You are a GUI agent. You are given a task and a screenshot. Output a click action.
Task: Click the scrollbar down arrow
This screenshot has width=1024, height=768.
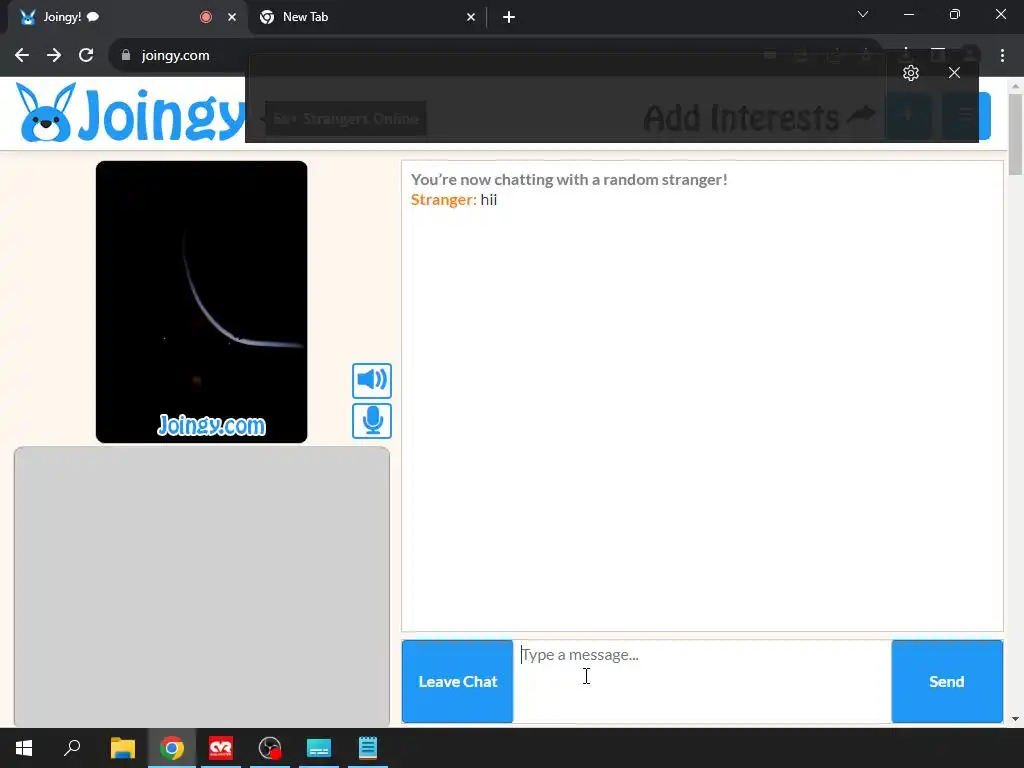pos(1015,719)
